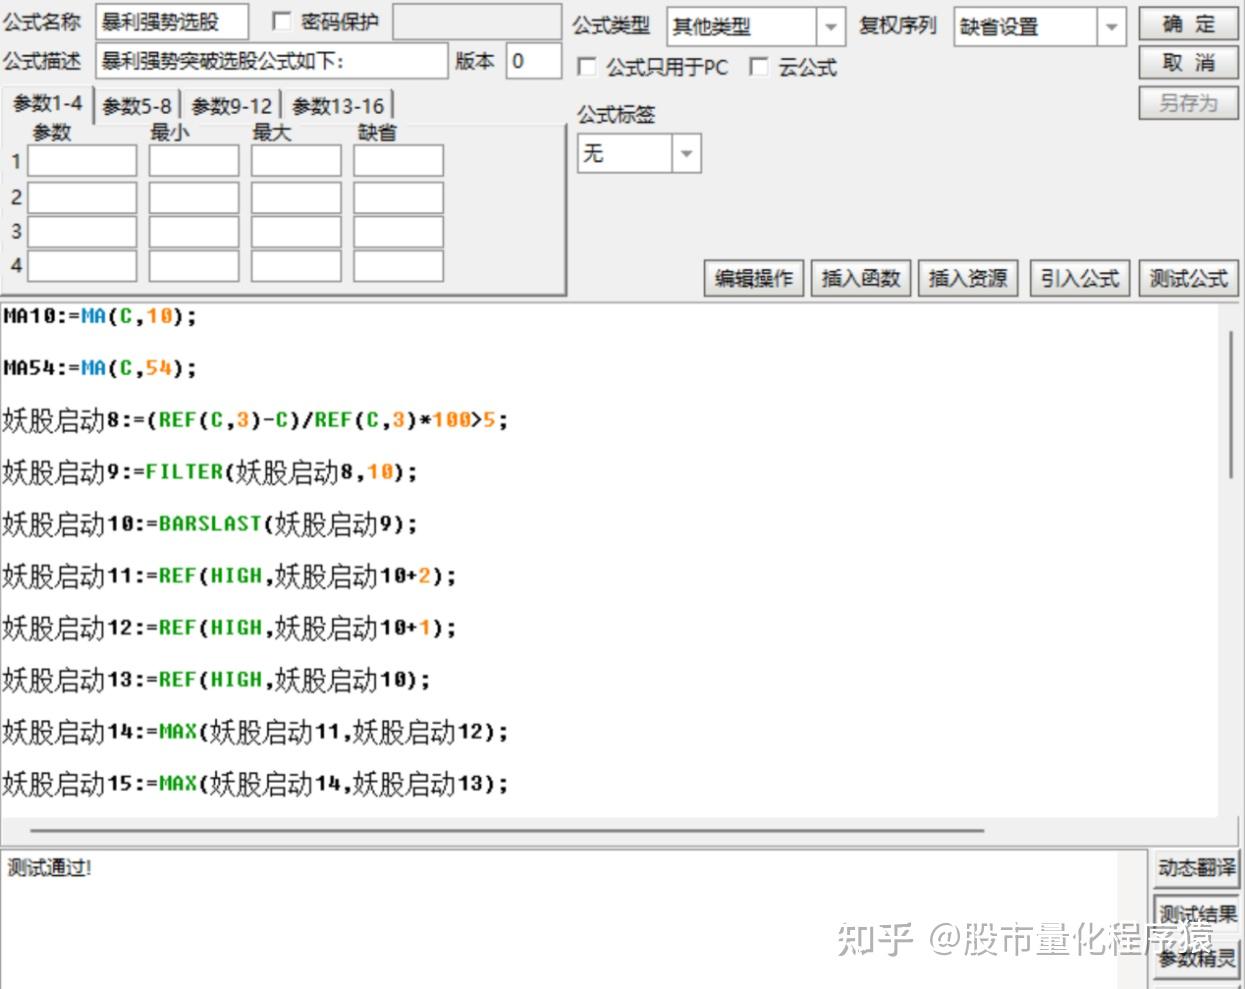Open the 参数9-12 tab
The width and height of the screenshot is (1245, 989).
[231, 106]
